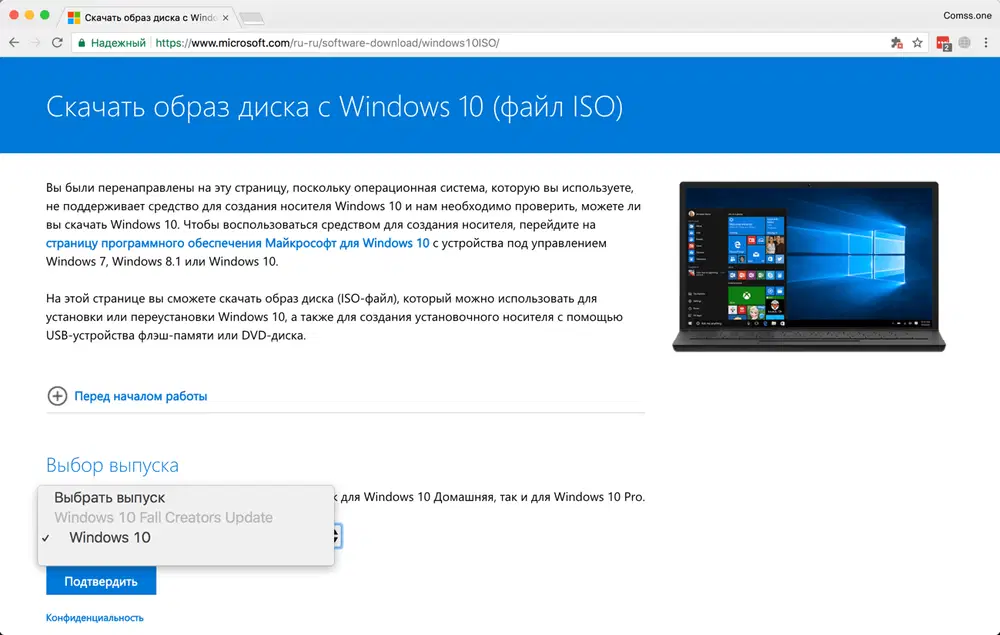Screen dimensions: 1000x635
Task: Open Chrome's three-dot menu
Action: point(986,43)
